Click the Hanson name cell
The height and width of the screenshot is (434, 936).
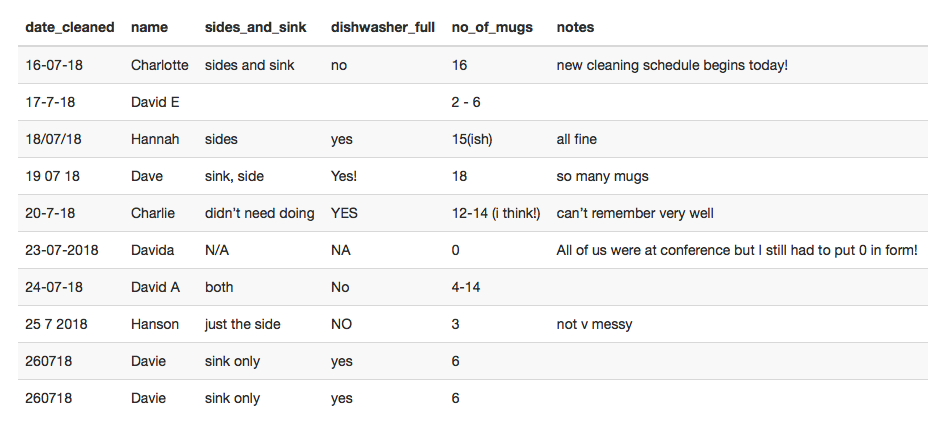155,324
